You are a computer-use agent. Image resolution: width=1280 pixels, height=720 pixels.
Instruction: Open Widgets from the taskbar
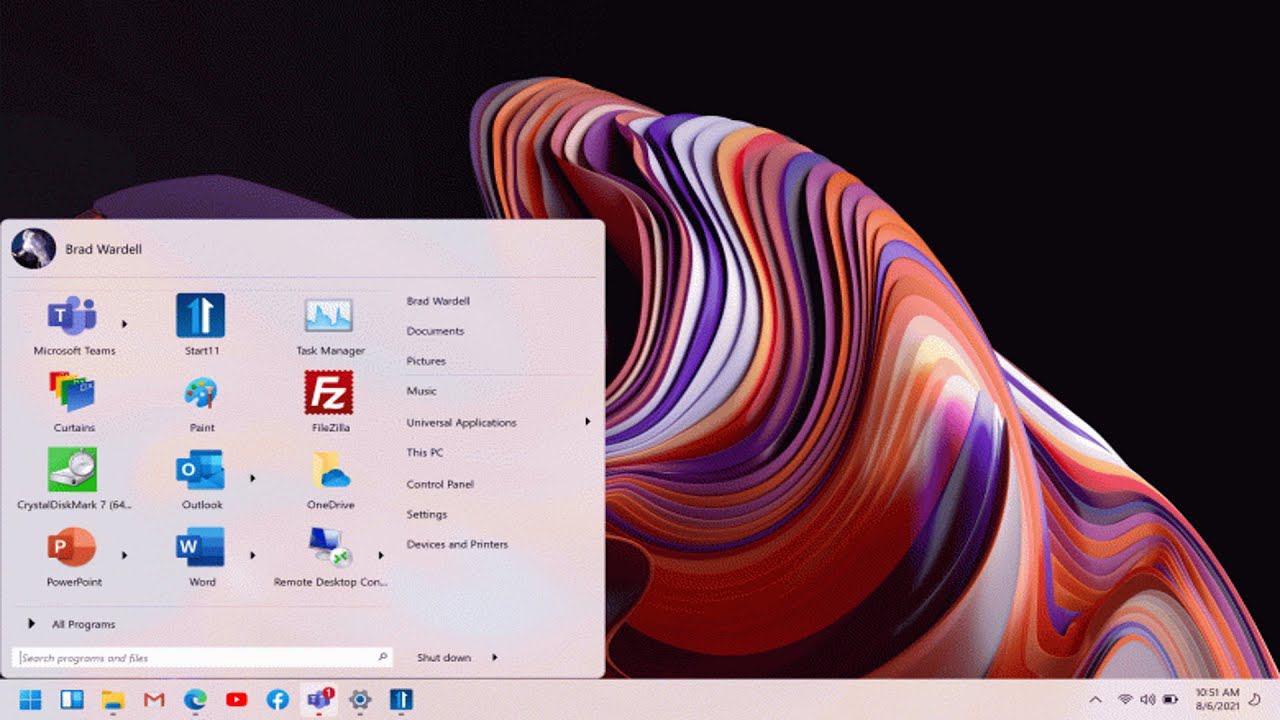pyautogui.click(x=72, y=699)
